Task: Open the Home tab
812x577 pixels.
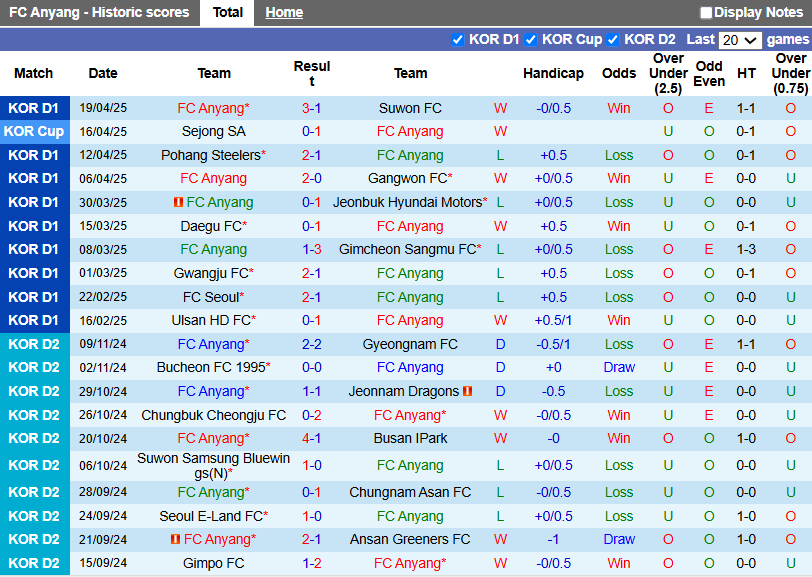Action: point(284,12)
